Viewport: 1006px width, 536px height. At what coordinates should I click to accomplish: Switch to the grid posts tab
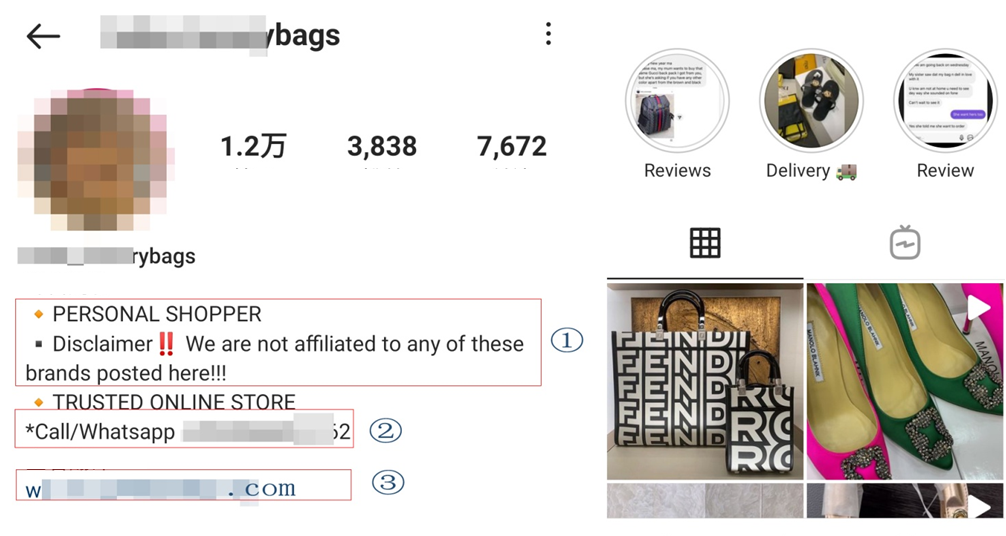[704, 243]
